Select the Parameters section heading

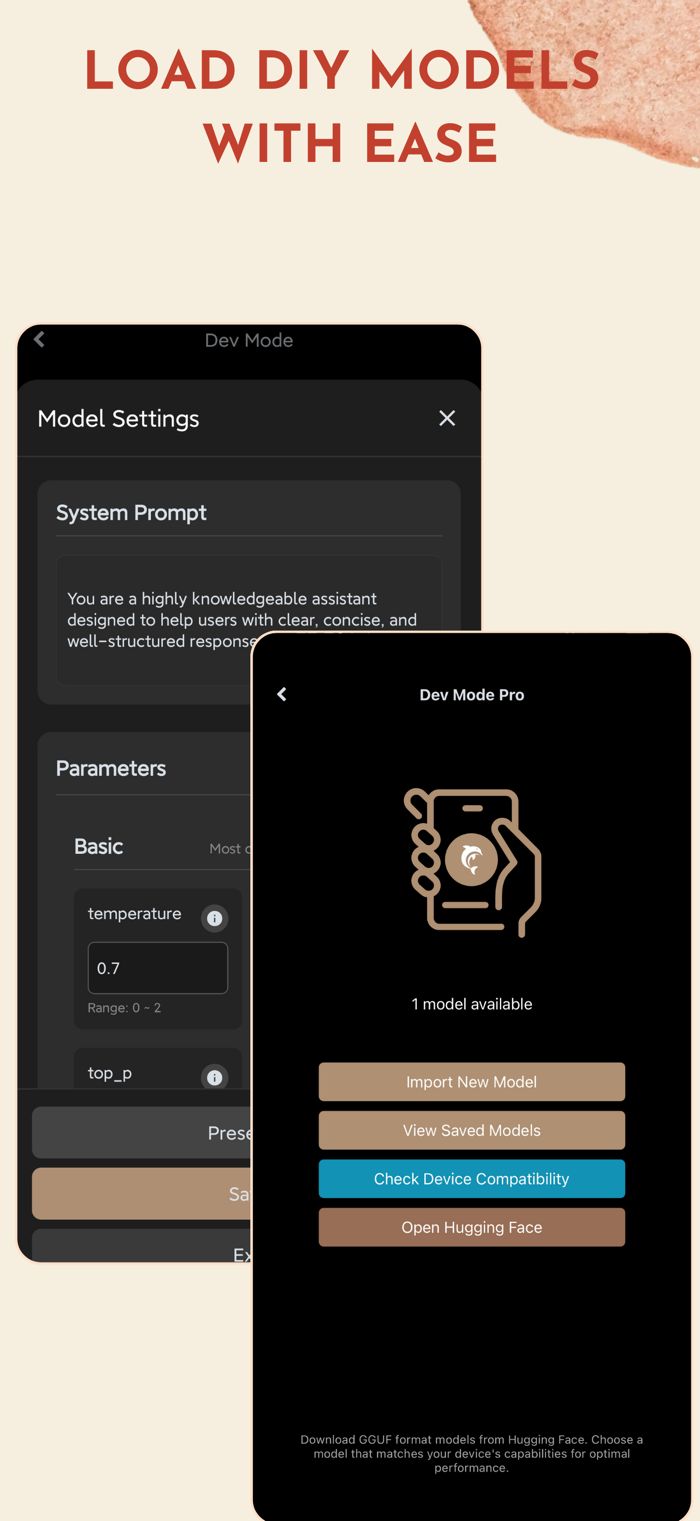coord(111,768)
